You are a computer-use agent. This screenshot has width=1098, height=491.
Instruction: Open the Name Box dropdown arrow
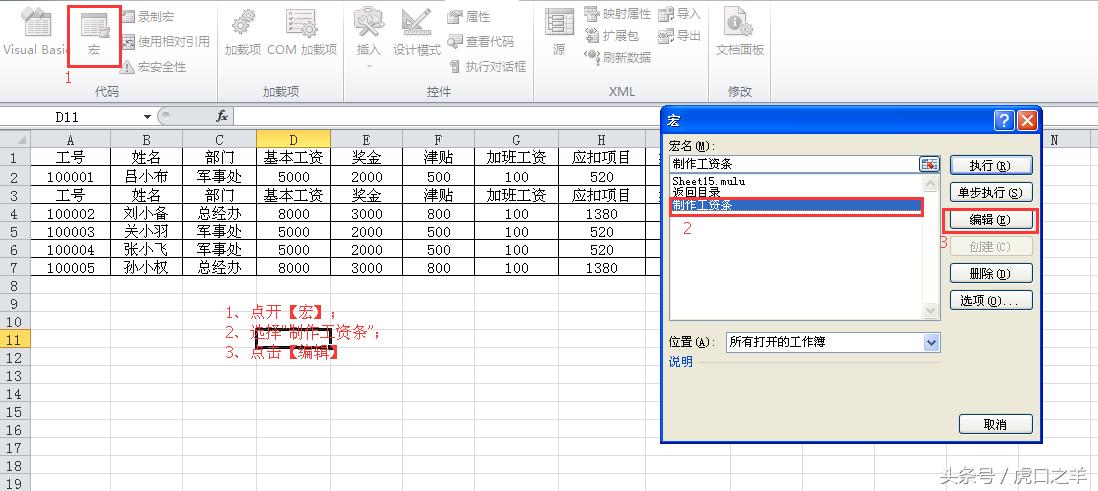click(147, 117)
